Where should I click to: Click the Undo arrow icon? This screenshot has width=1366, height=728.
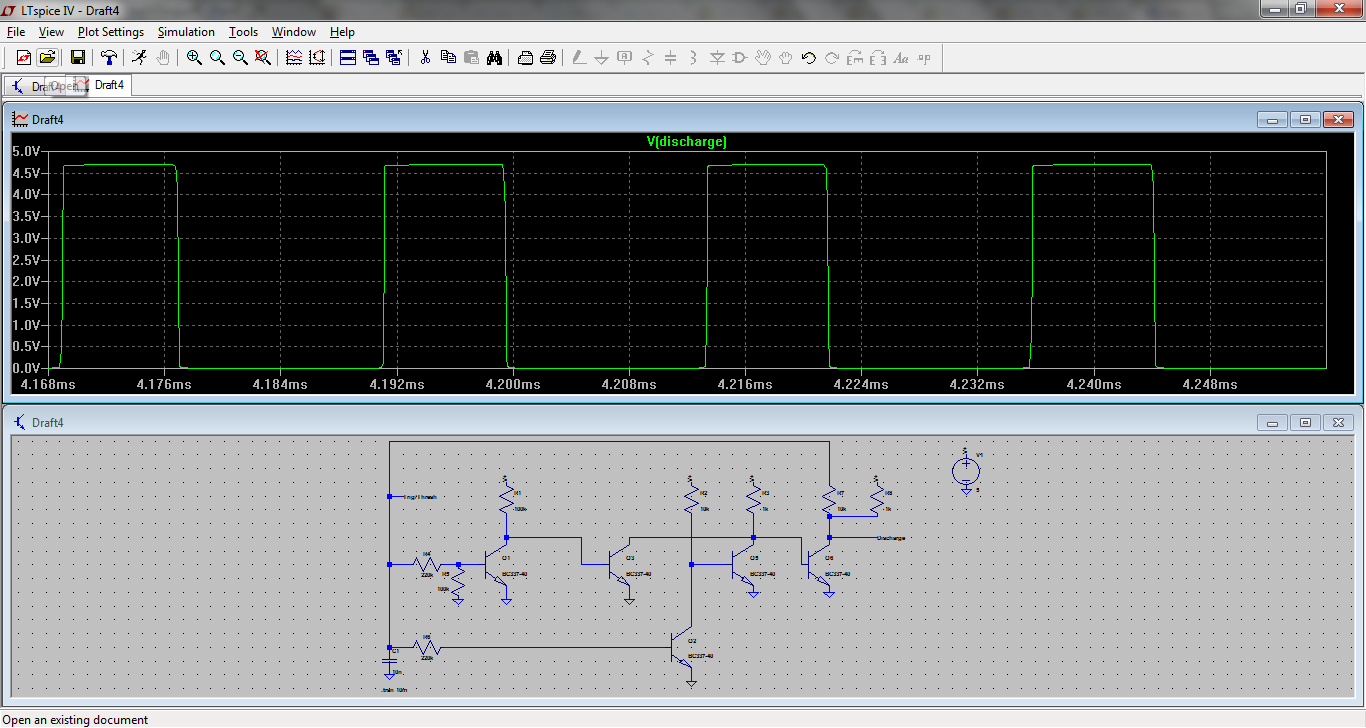pyautogui.click(x=809, y=58)
